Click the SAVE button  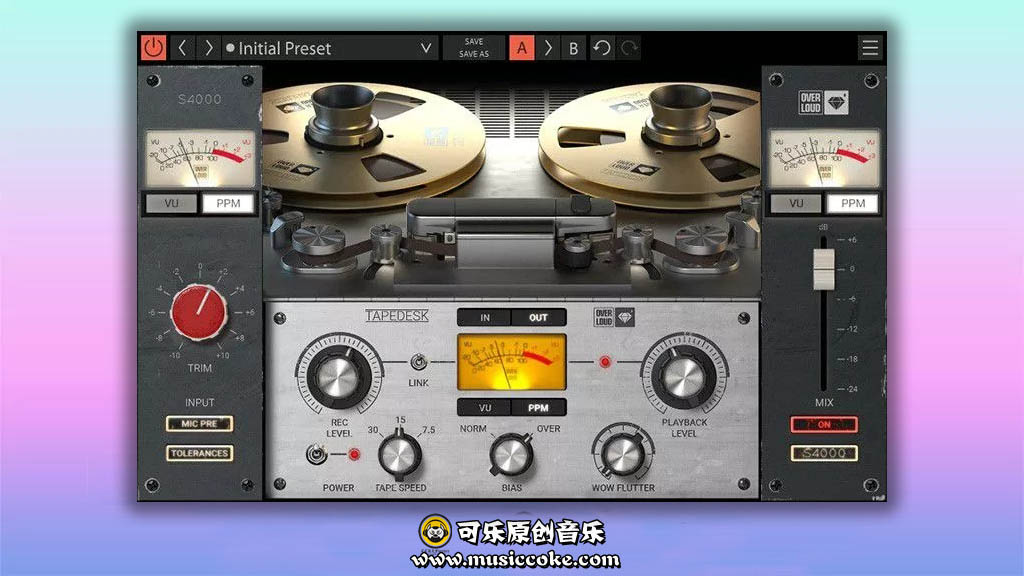(x=474, y=41)
